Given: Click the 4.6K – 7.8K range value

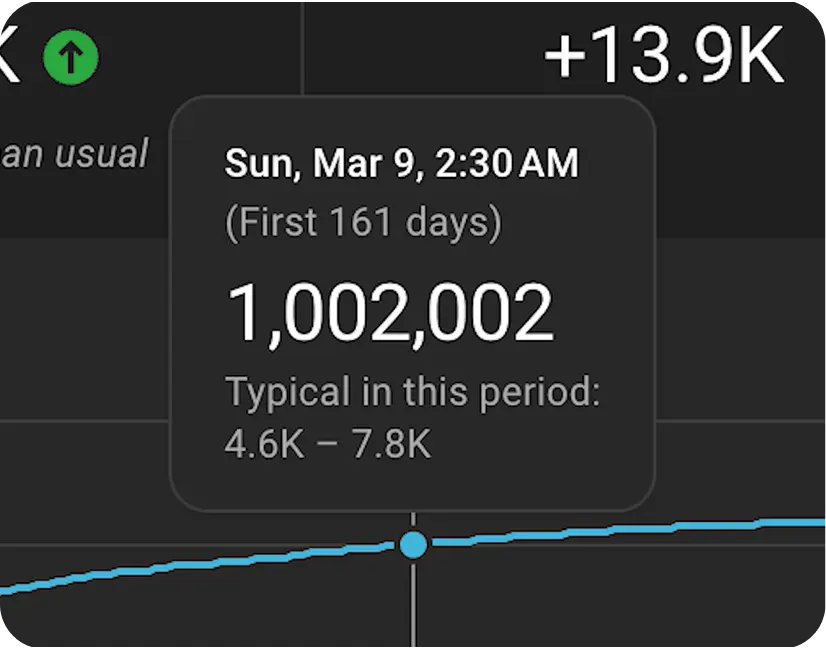Looking at the screenshot, I should point(328,444).
